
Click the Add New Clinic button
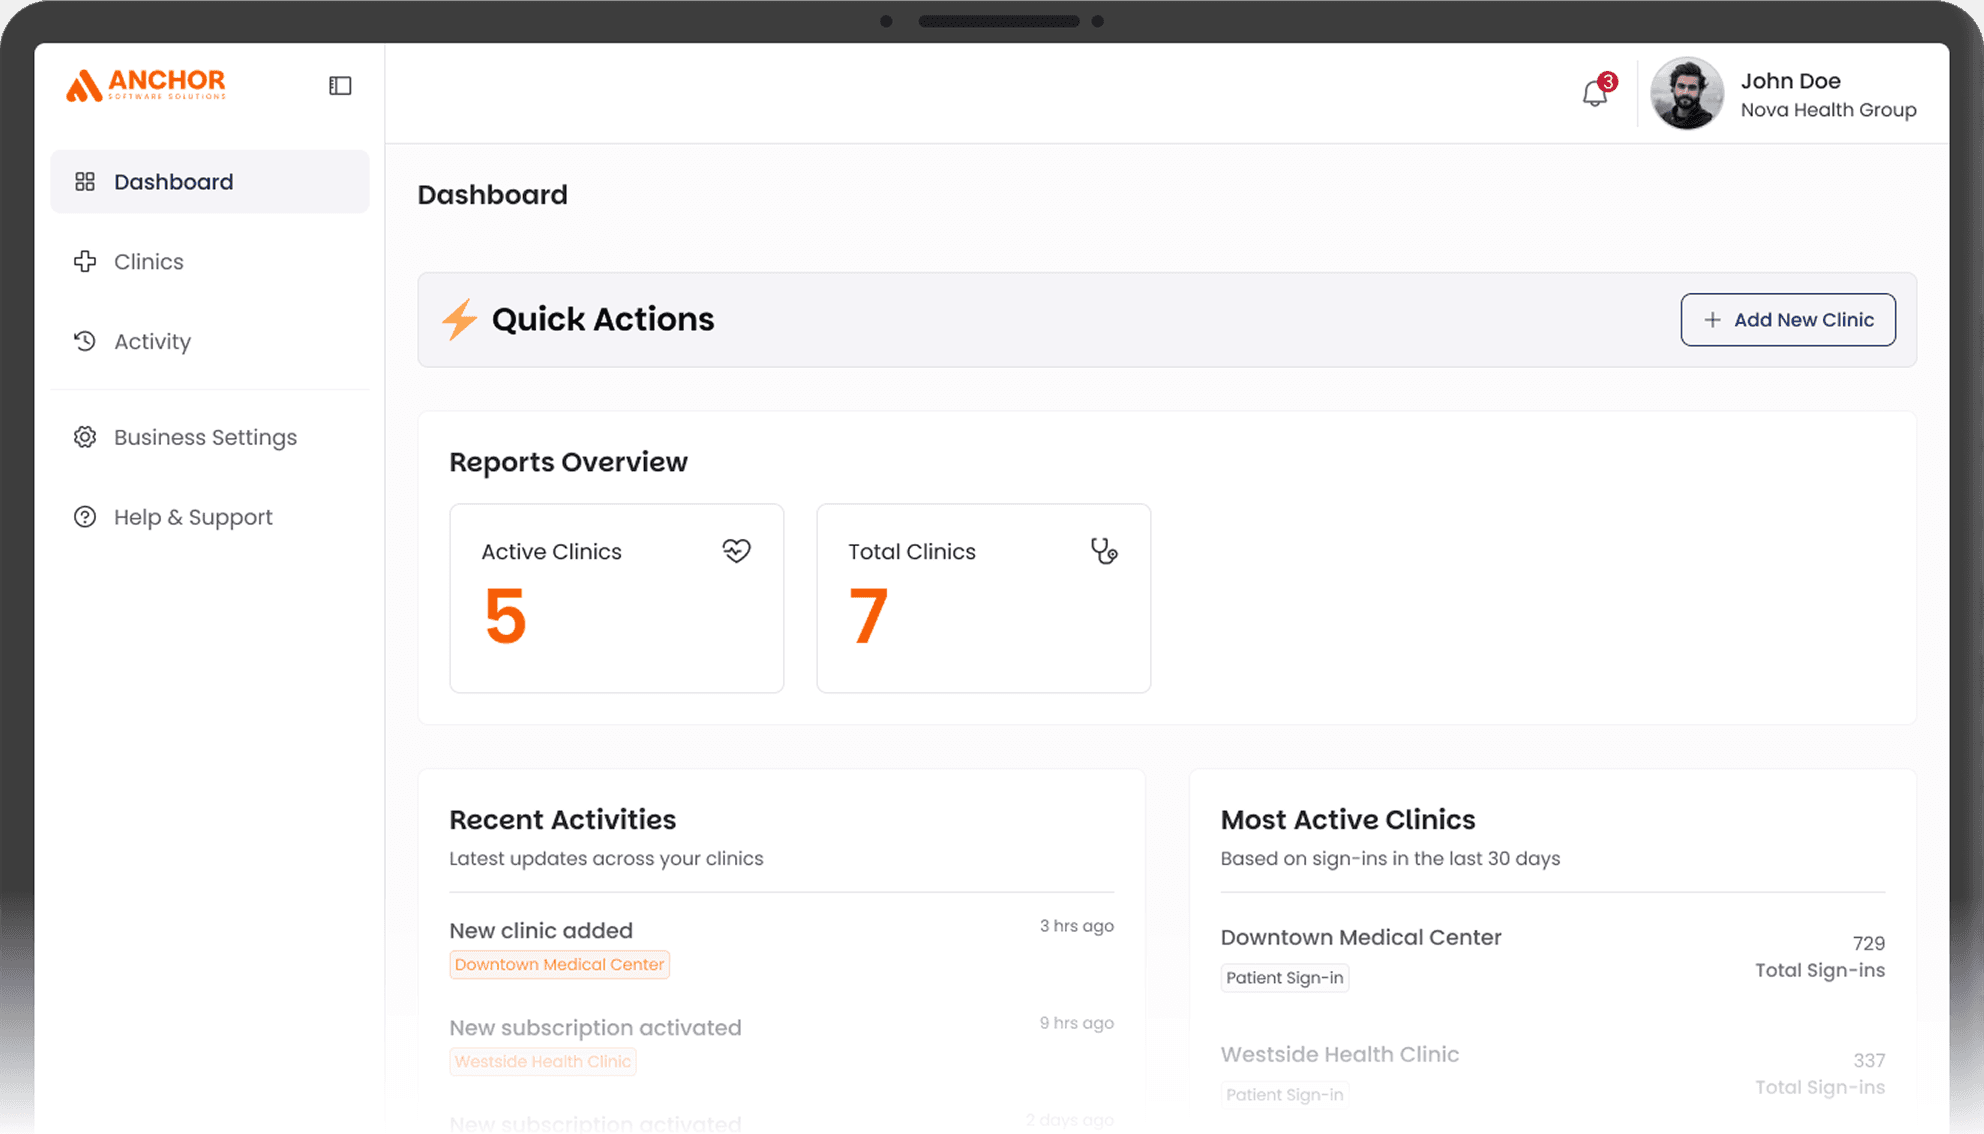(x=1788, y=320)
